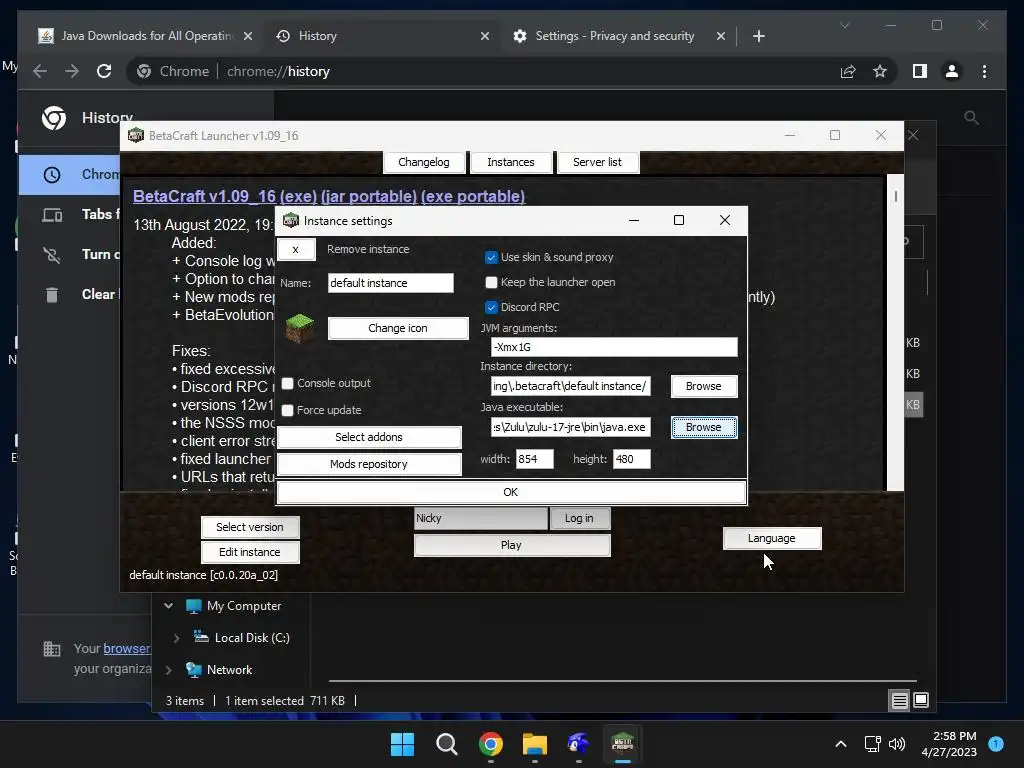Open the Server list tab
This screenshot has width=1024, height=768.
point(597,162)
